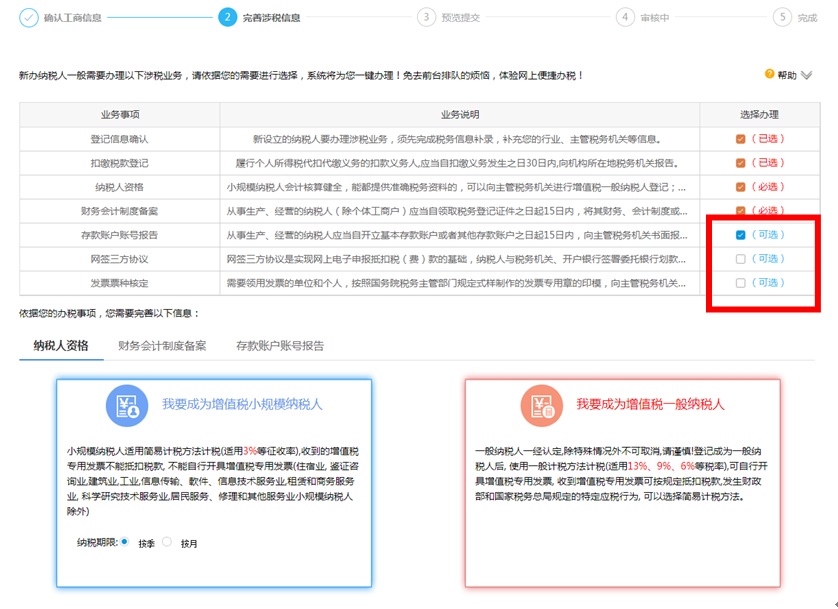Switch to the 财务会计制度备案 tab

pyautogui.click(x=162, y=346)
